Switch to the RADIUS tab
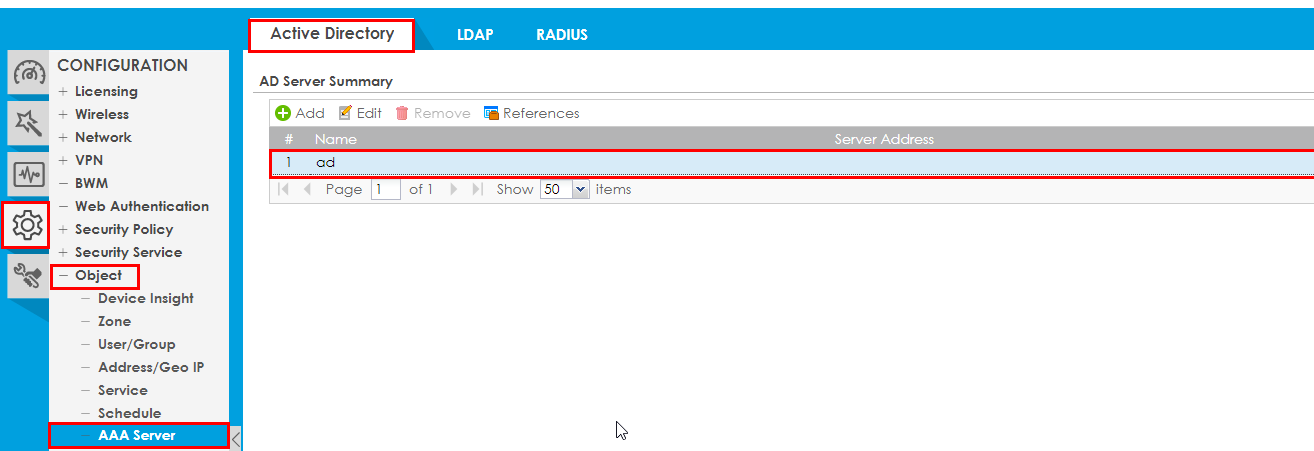Image resolution: width=1314 pixels, height=451 pixels. tap(561, 34)
